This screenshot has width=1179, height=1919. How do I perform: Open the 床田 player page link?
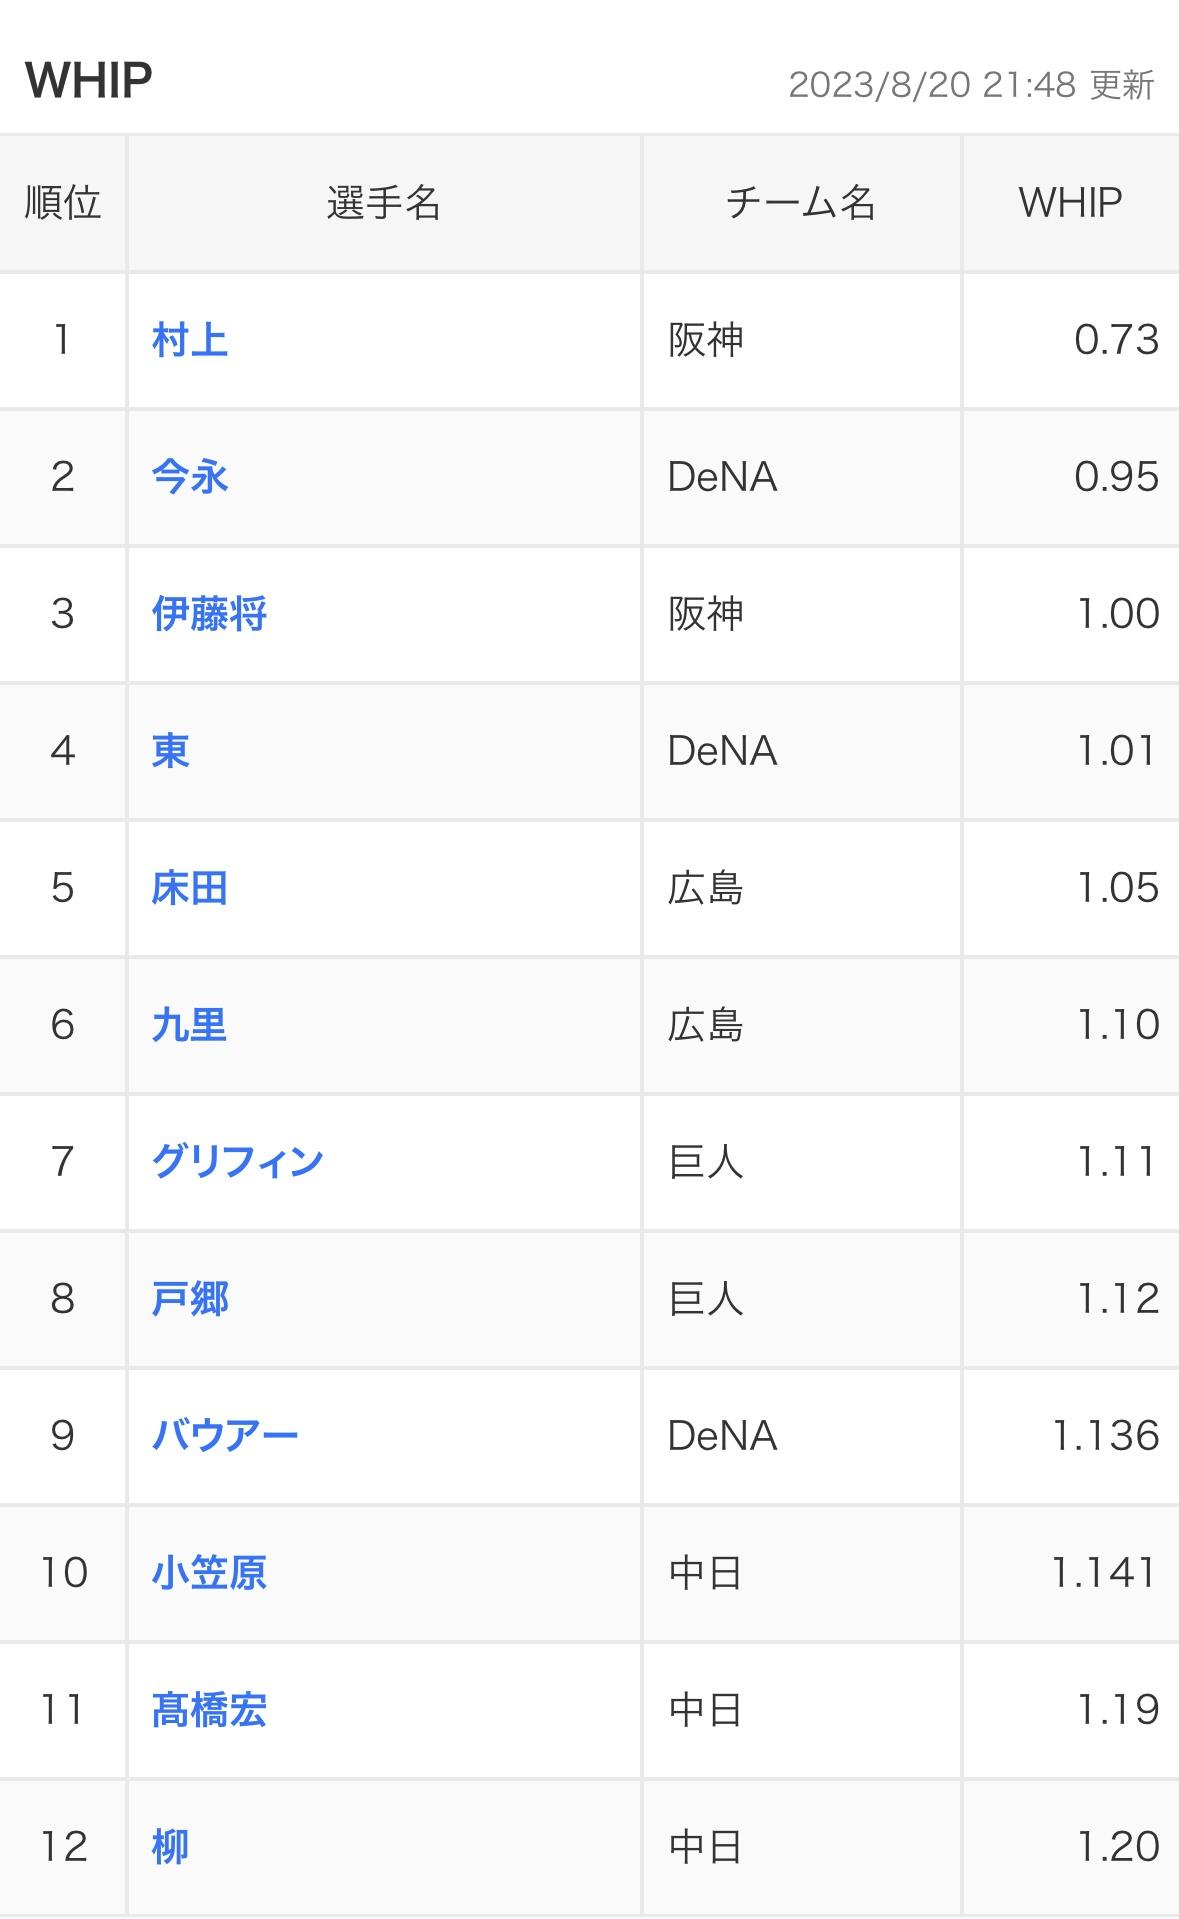(190, 888)
